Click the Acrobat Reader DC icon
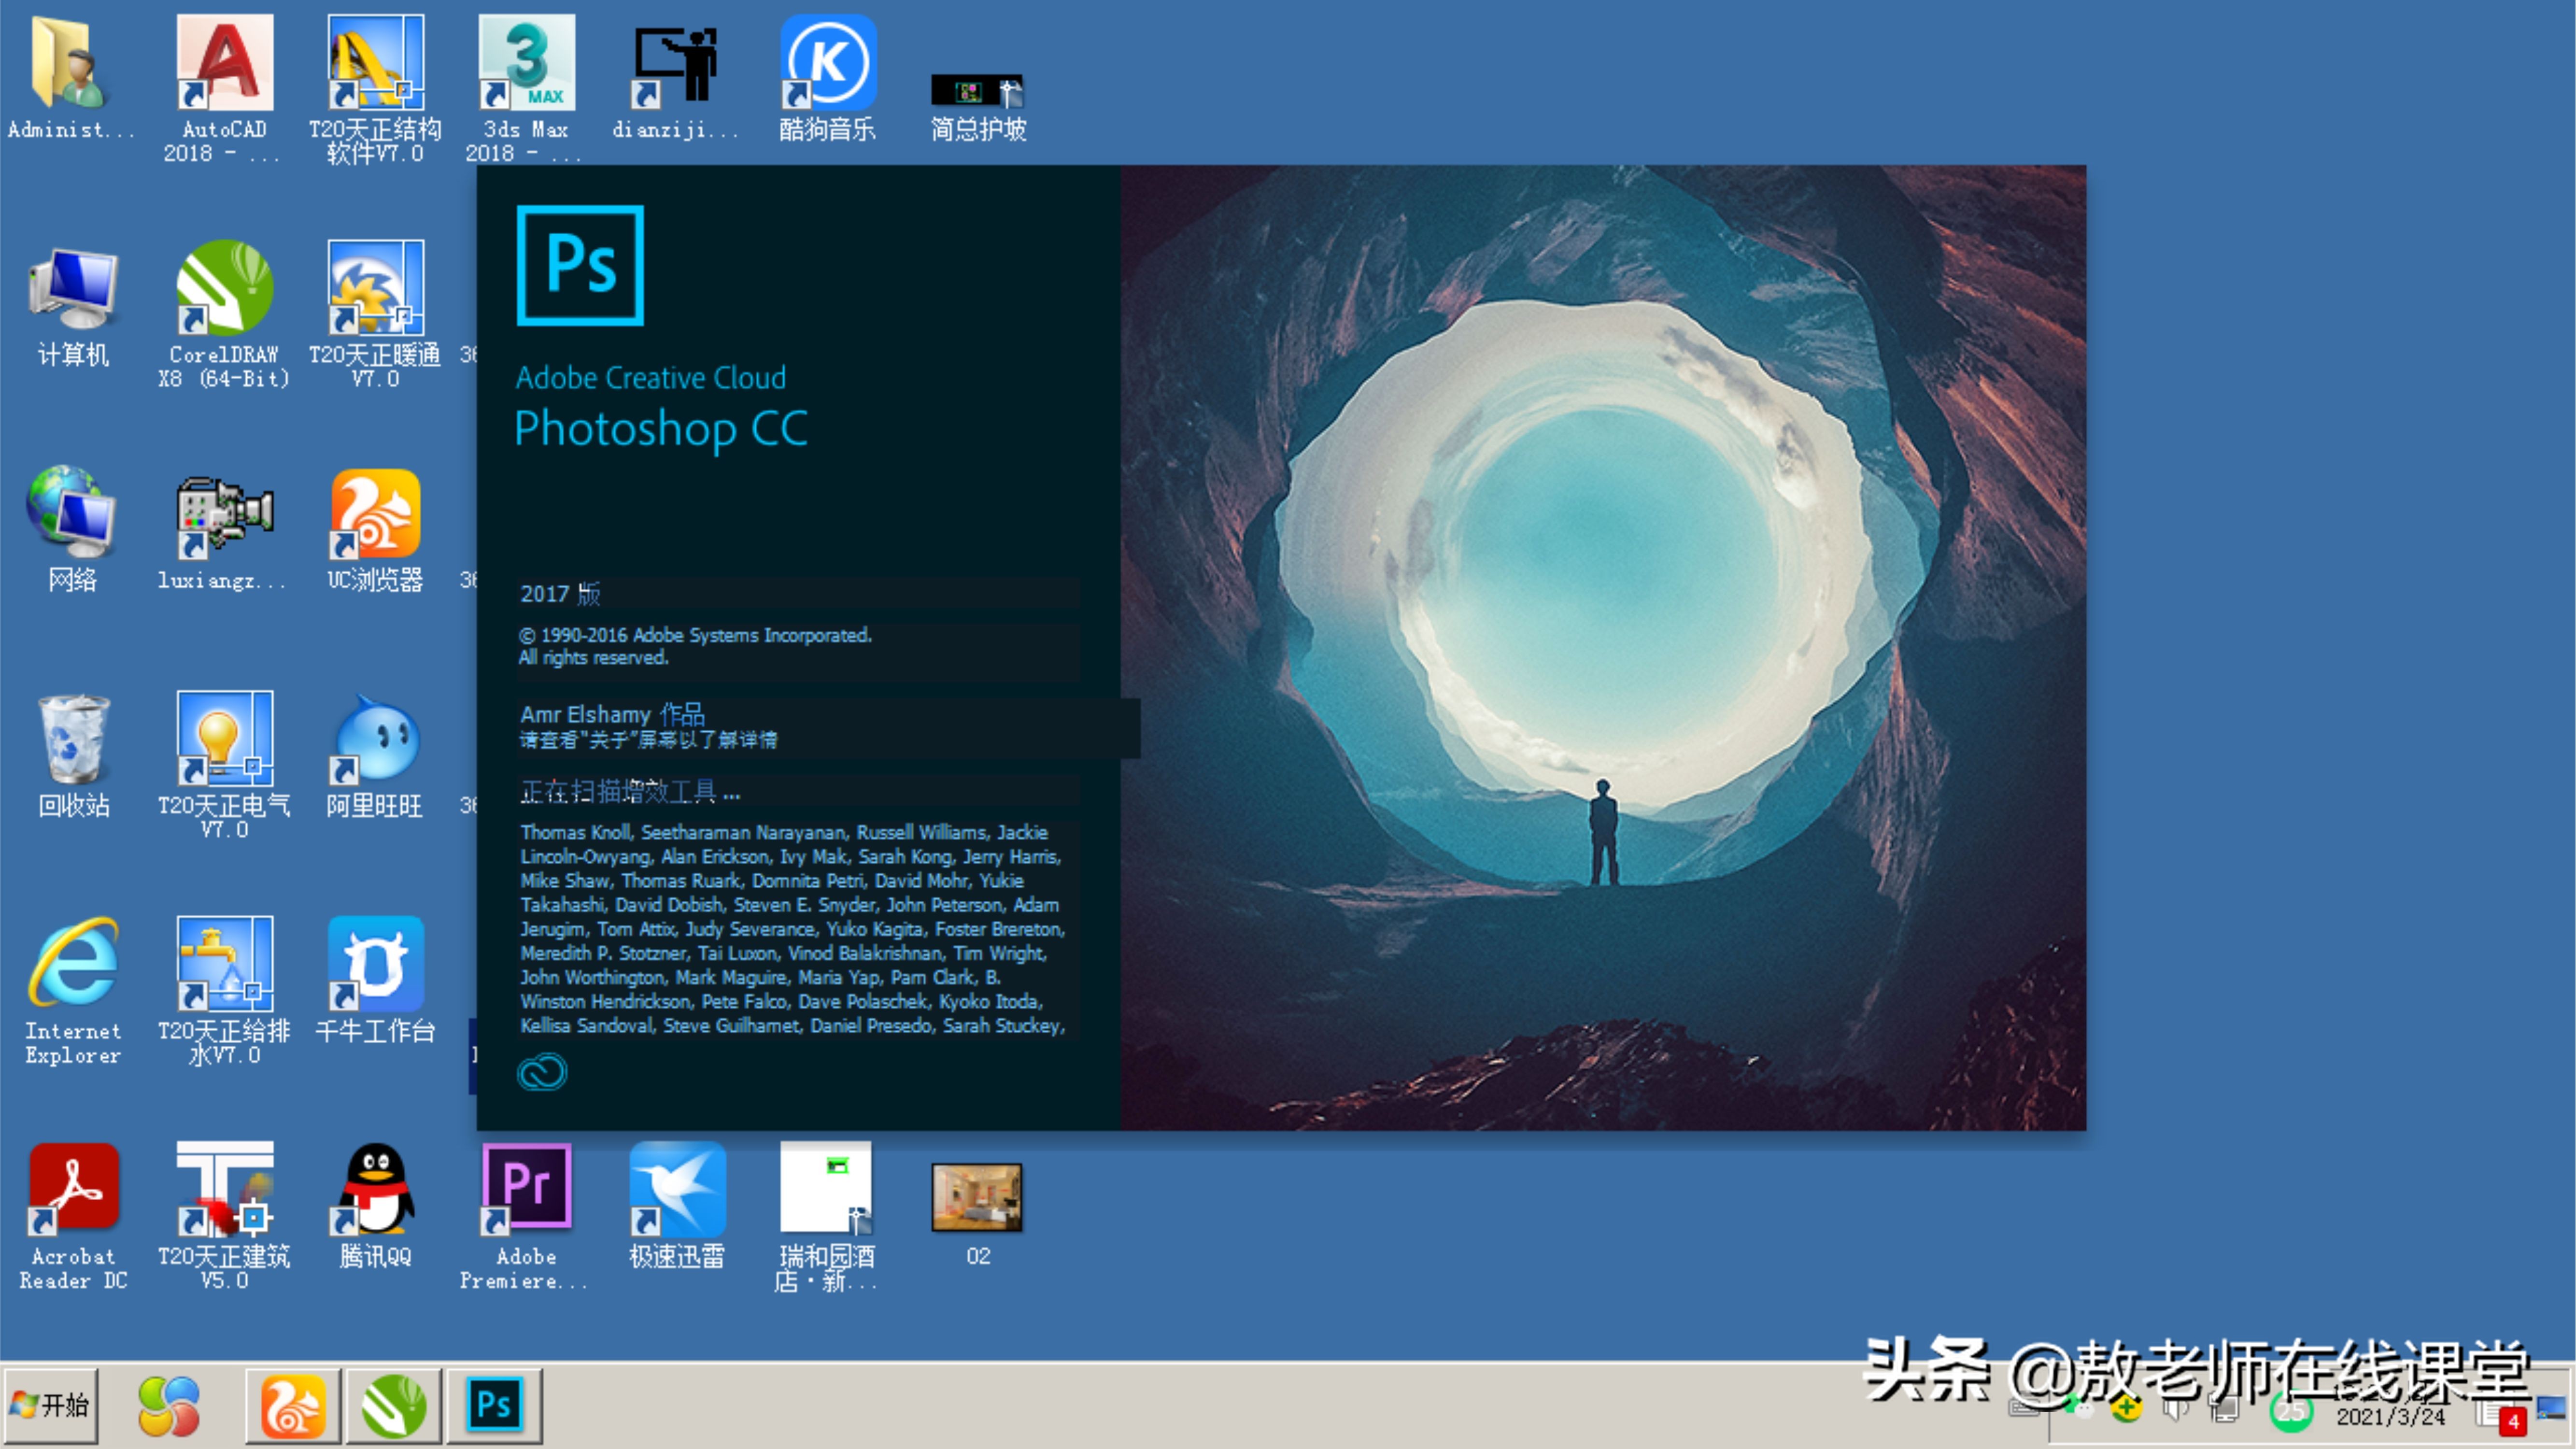Viewport: 2576px width, 1449px height. click(x=74, y=1190)
